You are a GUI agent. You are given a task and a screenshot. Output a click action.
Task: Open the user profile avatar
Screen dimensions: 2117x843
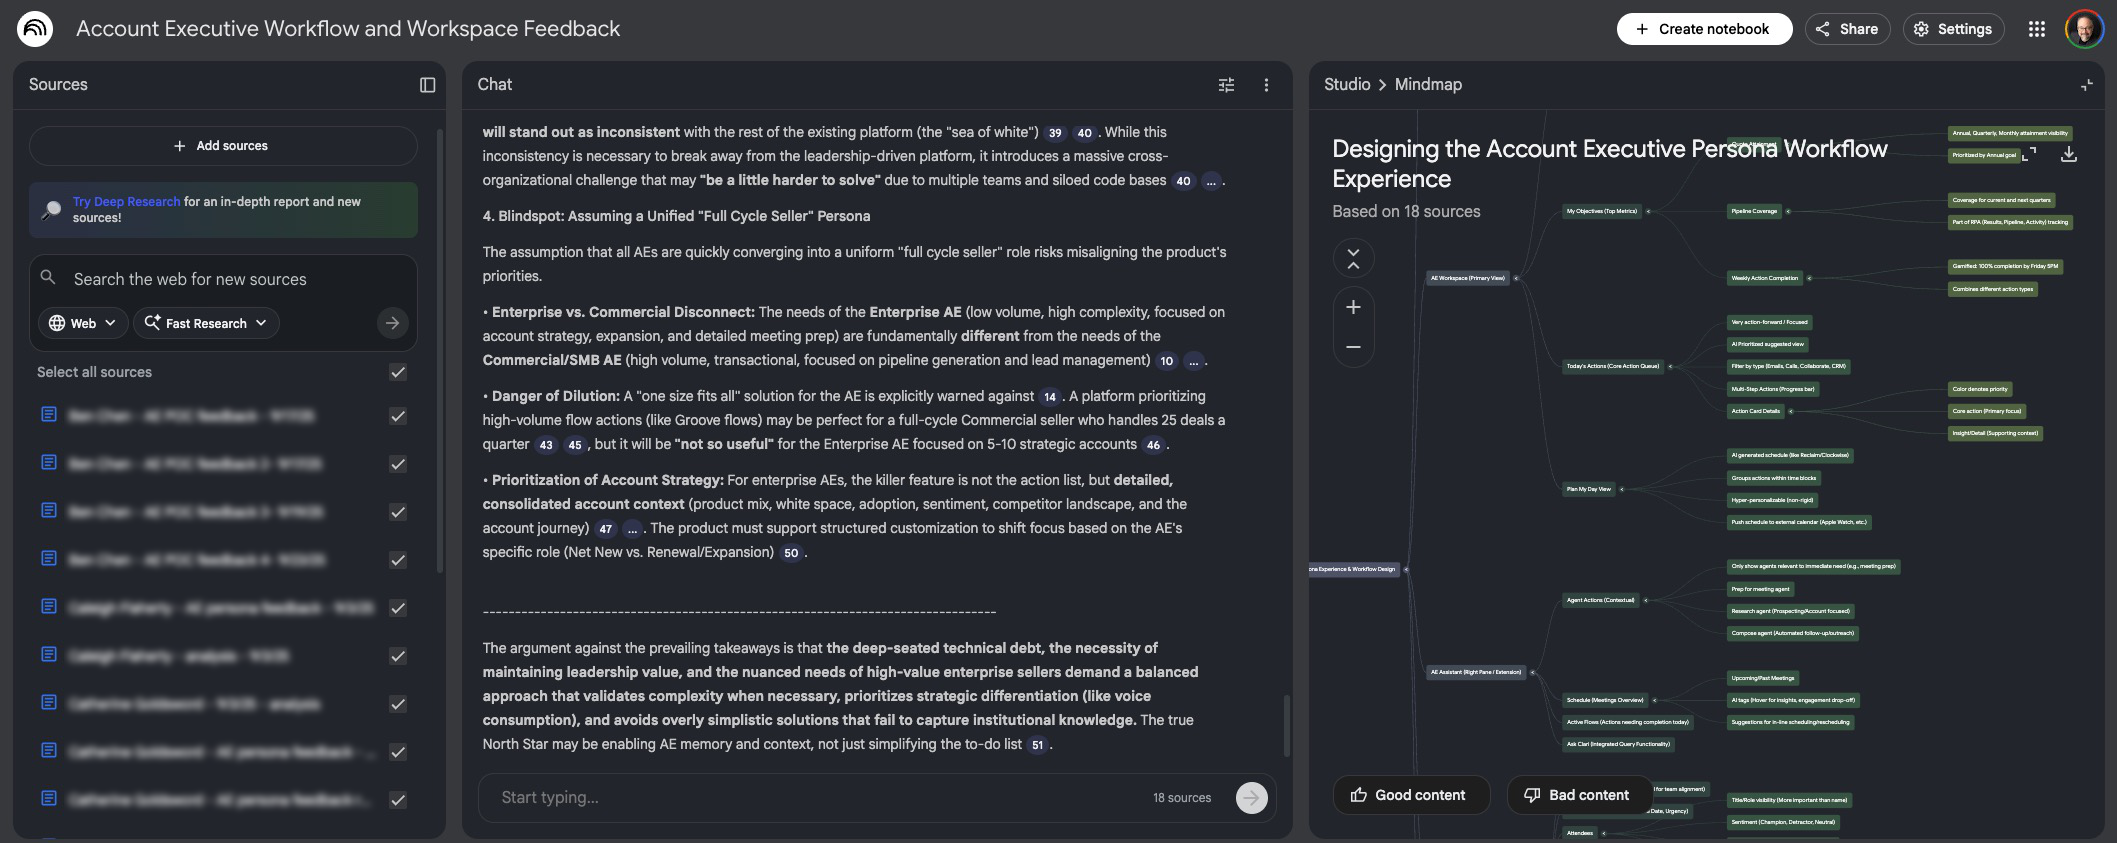pyautogui.click(x=2085, y=29)
